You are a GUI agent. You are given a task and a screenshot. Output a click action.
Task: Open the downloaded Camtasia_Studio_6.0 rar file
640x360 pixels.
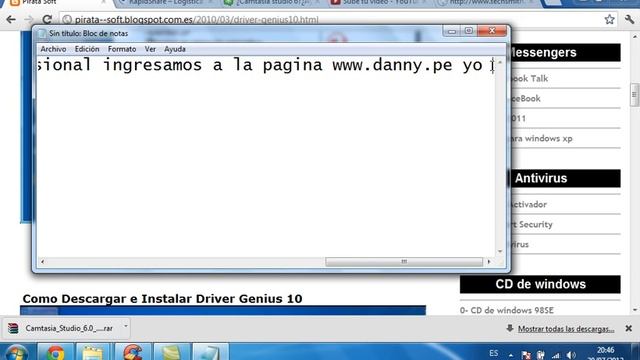69,328
